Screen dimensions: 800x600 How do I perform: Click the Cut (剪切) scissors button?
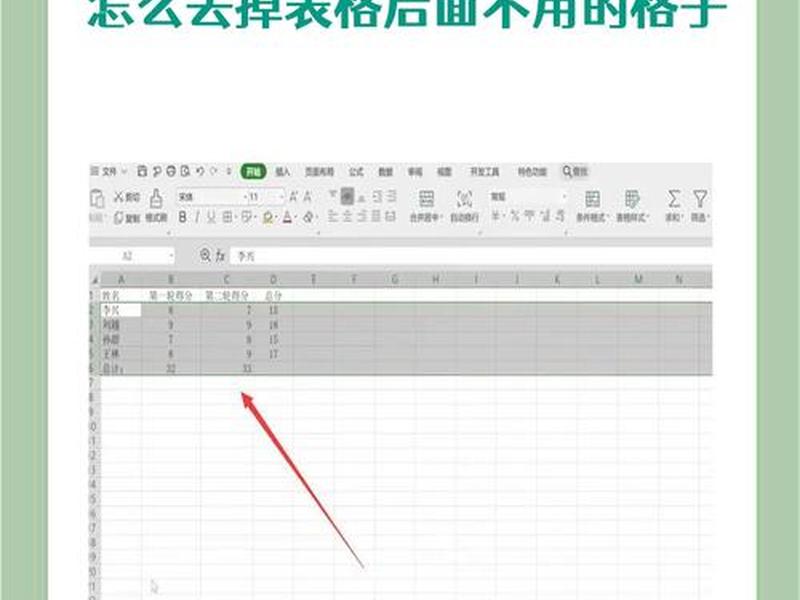pos(127,197)
